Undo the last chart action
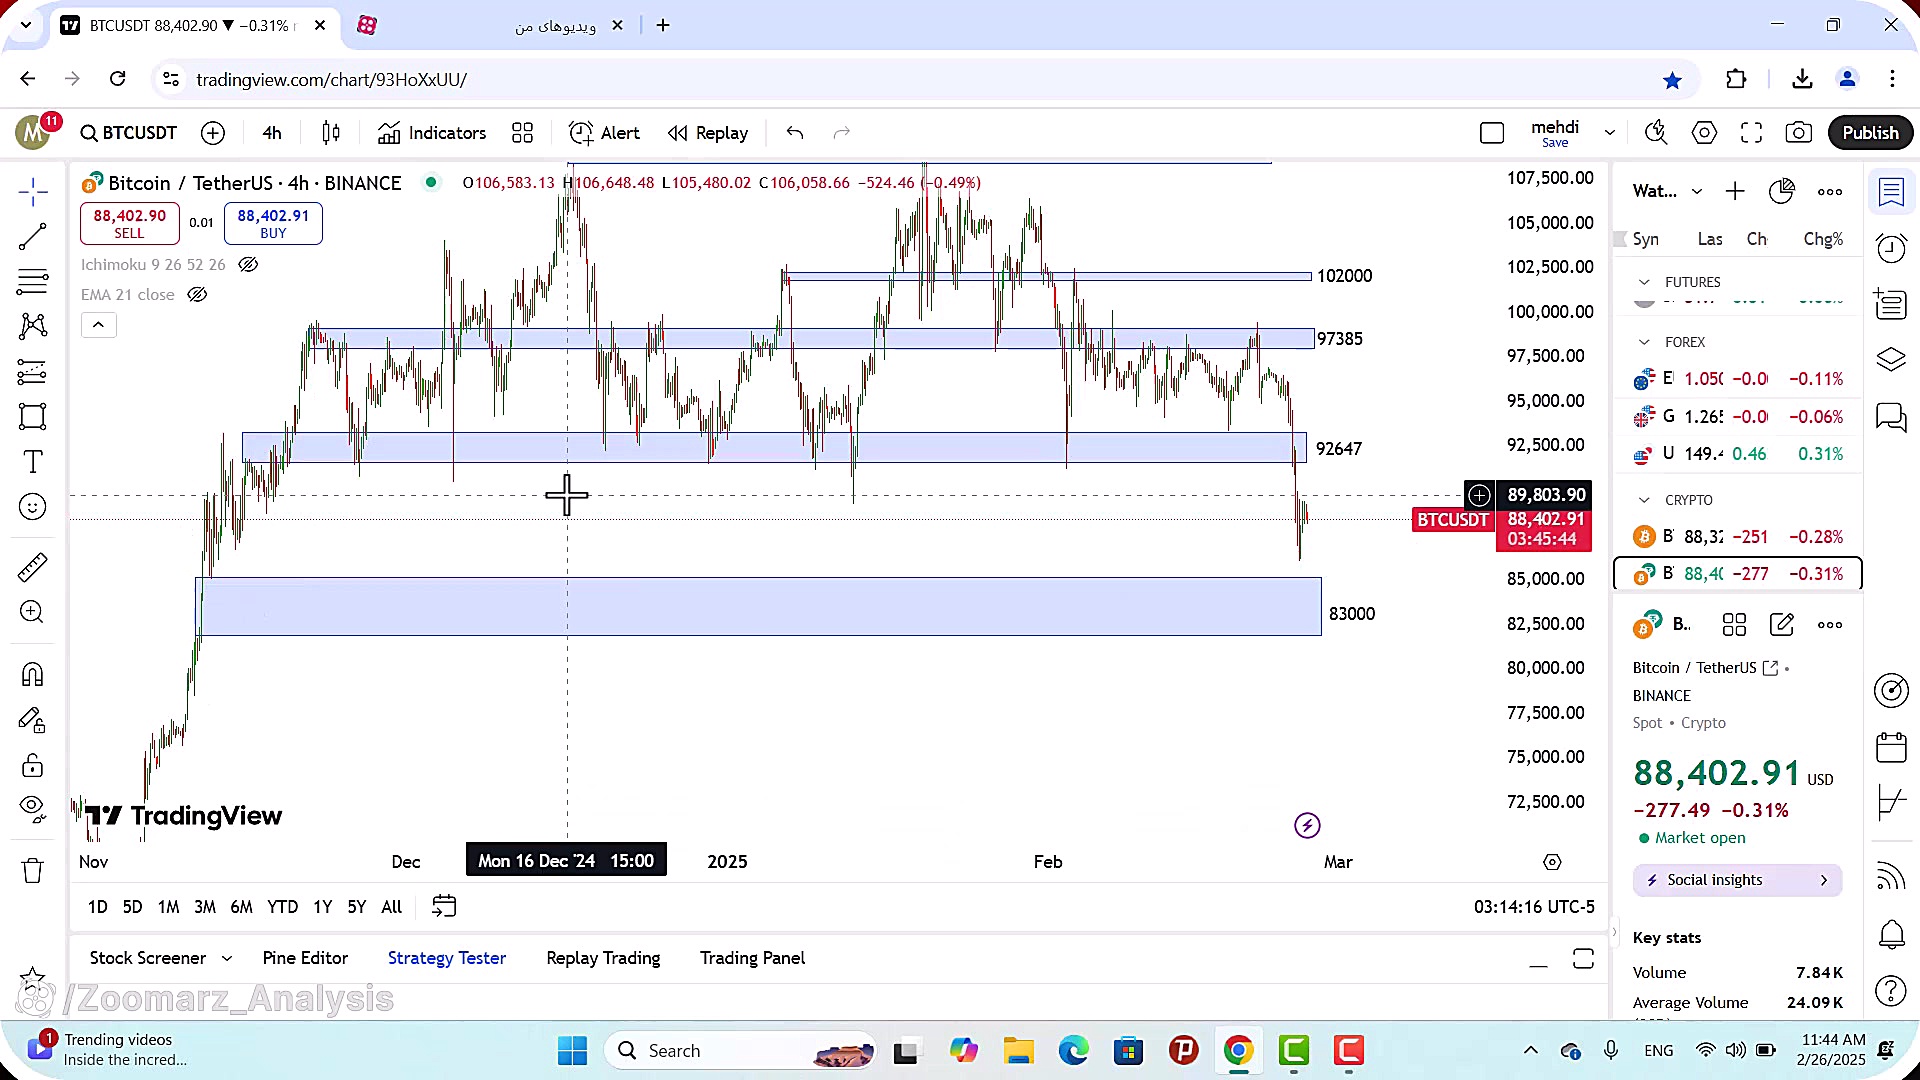1920x1080 pixels. click(795, 133)
